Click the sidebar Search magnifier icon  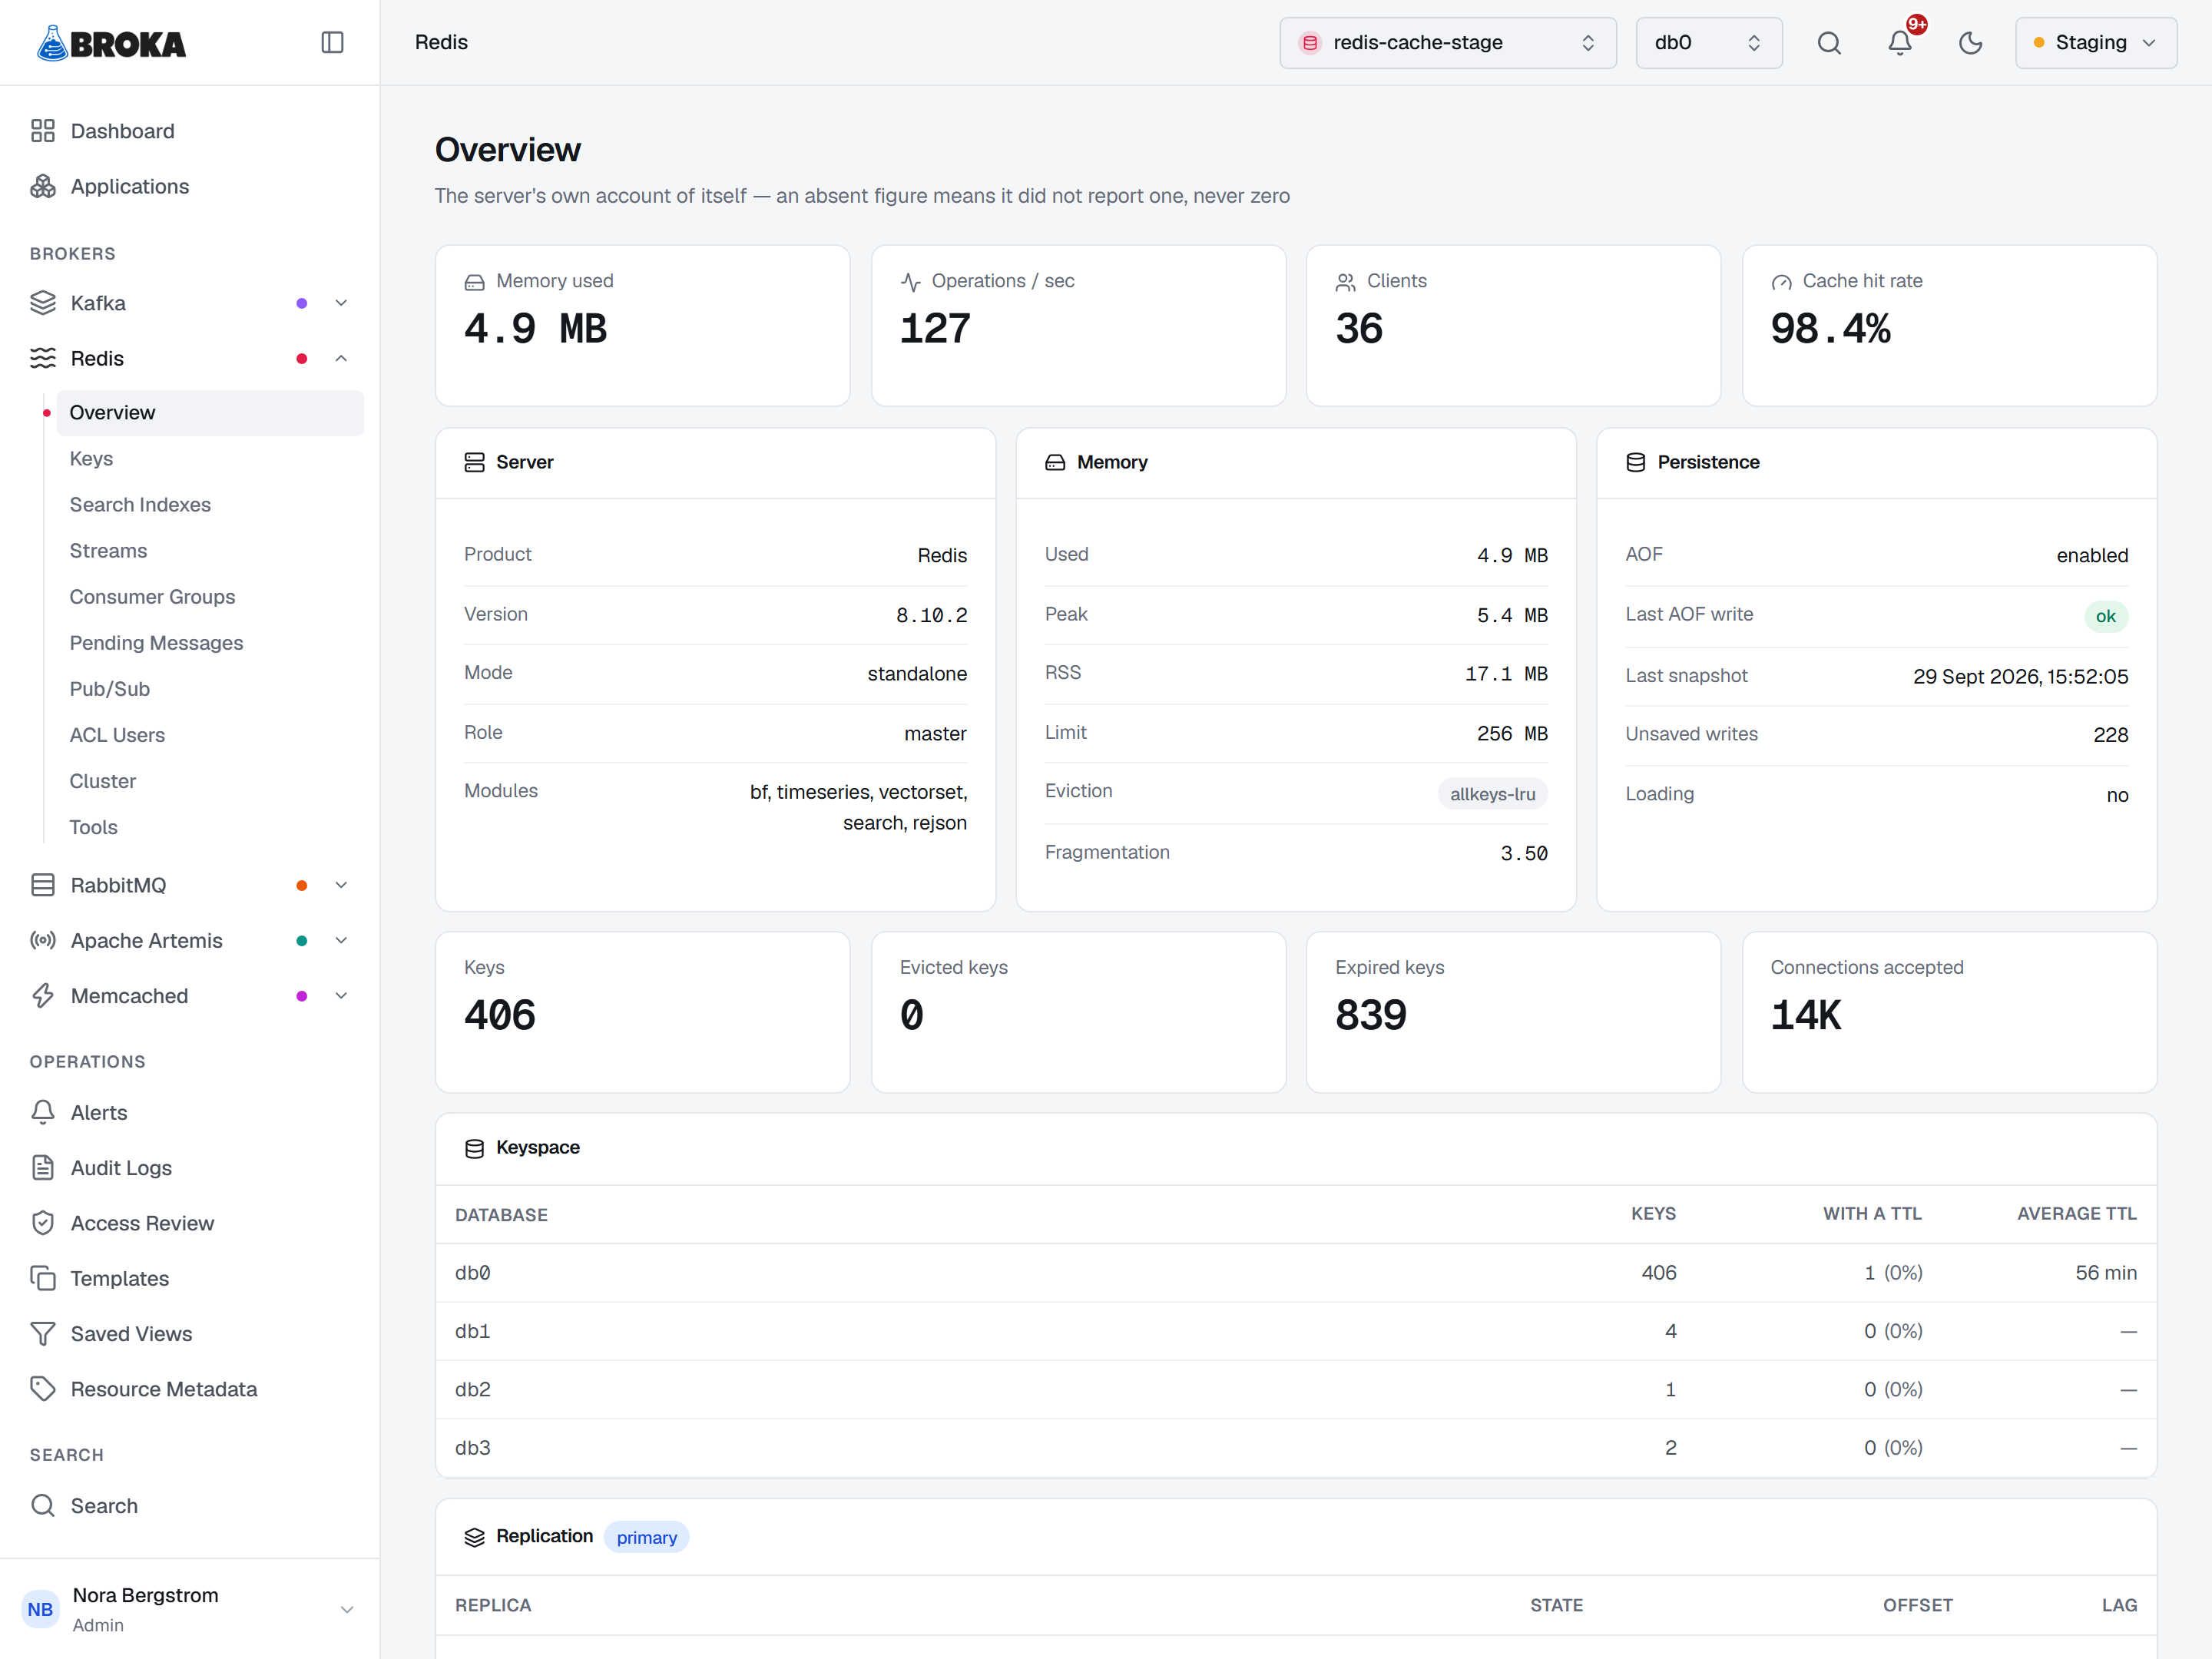[43, 1505]
